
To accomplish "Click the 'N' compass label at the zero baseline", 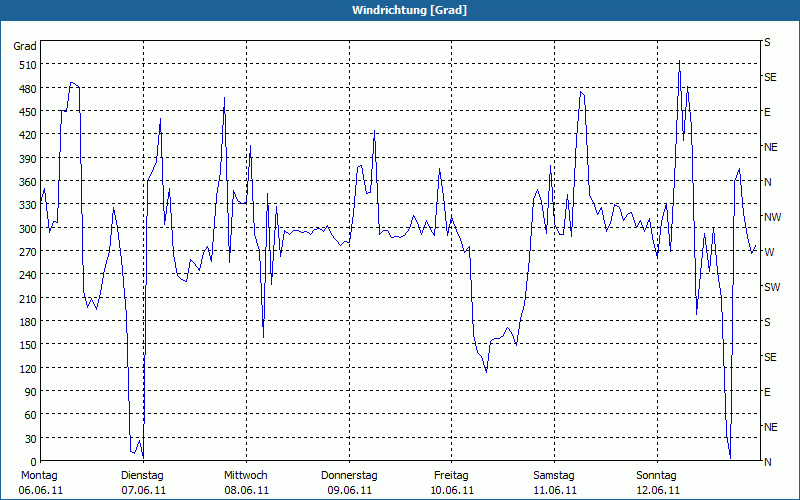I will 767,462.
